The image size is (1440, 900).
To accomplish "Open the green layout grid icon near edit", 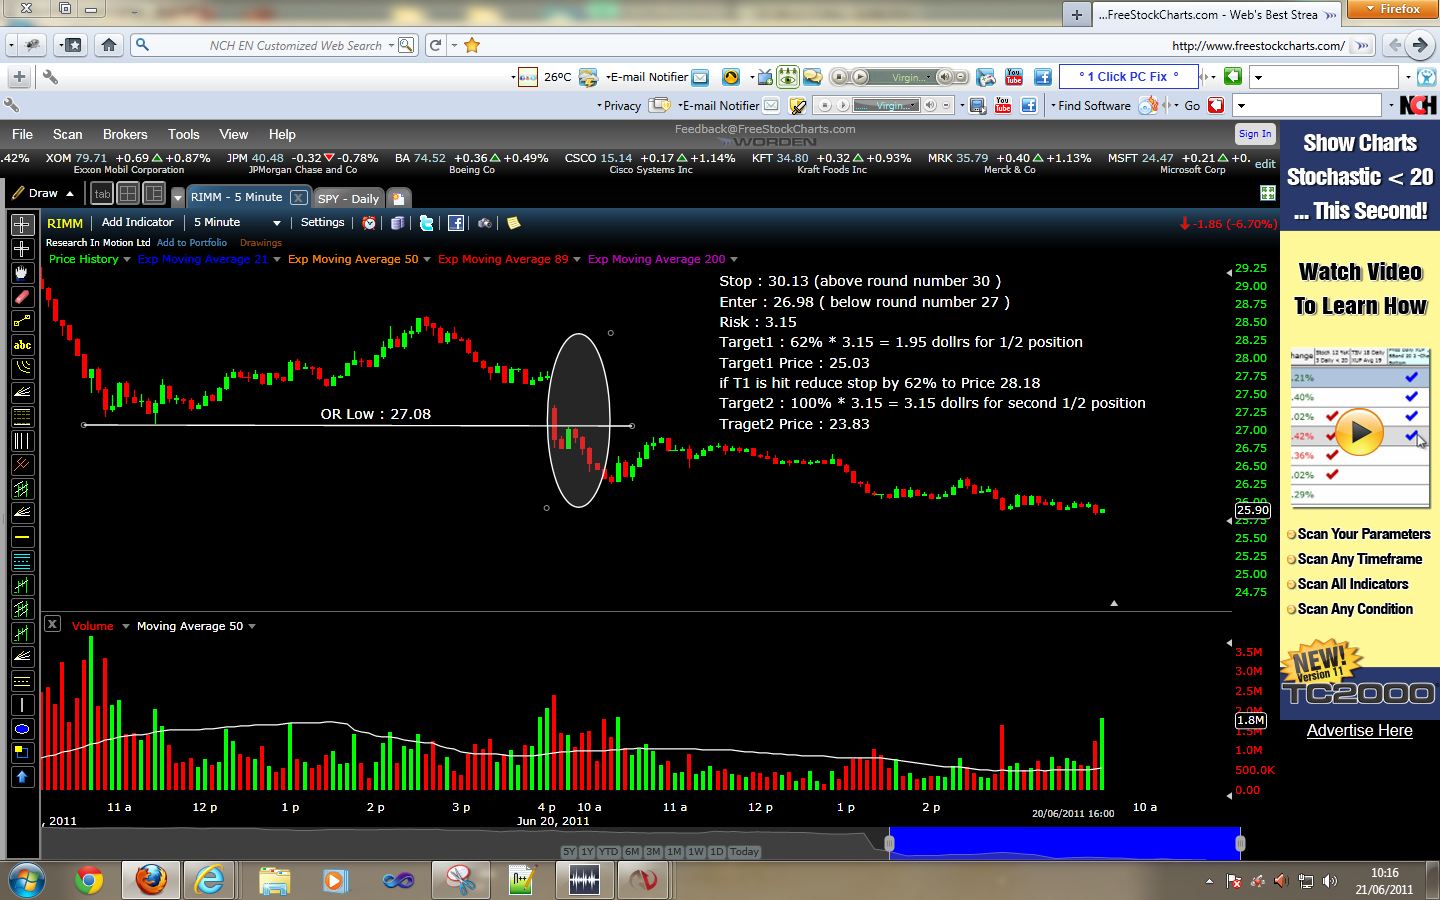I will click(x=1267, y=193).
